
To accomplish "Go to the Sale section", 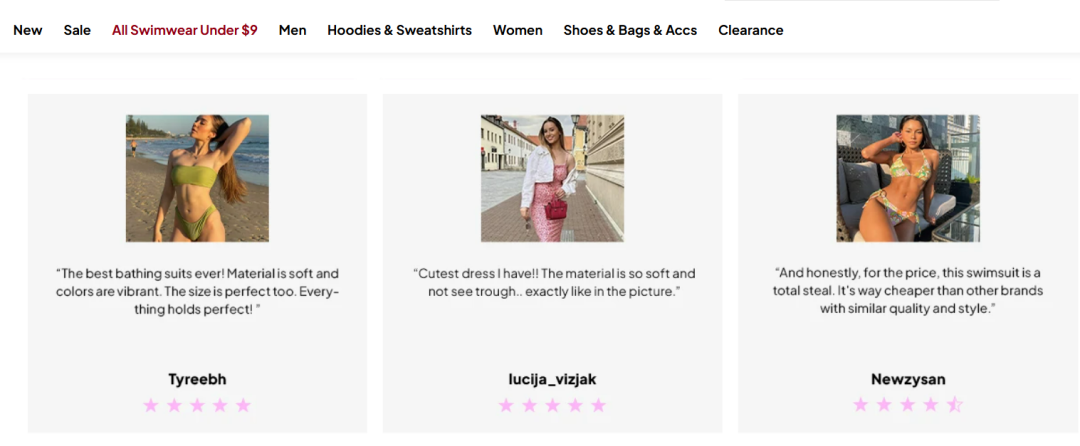I will (x=77, y=30).
